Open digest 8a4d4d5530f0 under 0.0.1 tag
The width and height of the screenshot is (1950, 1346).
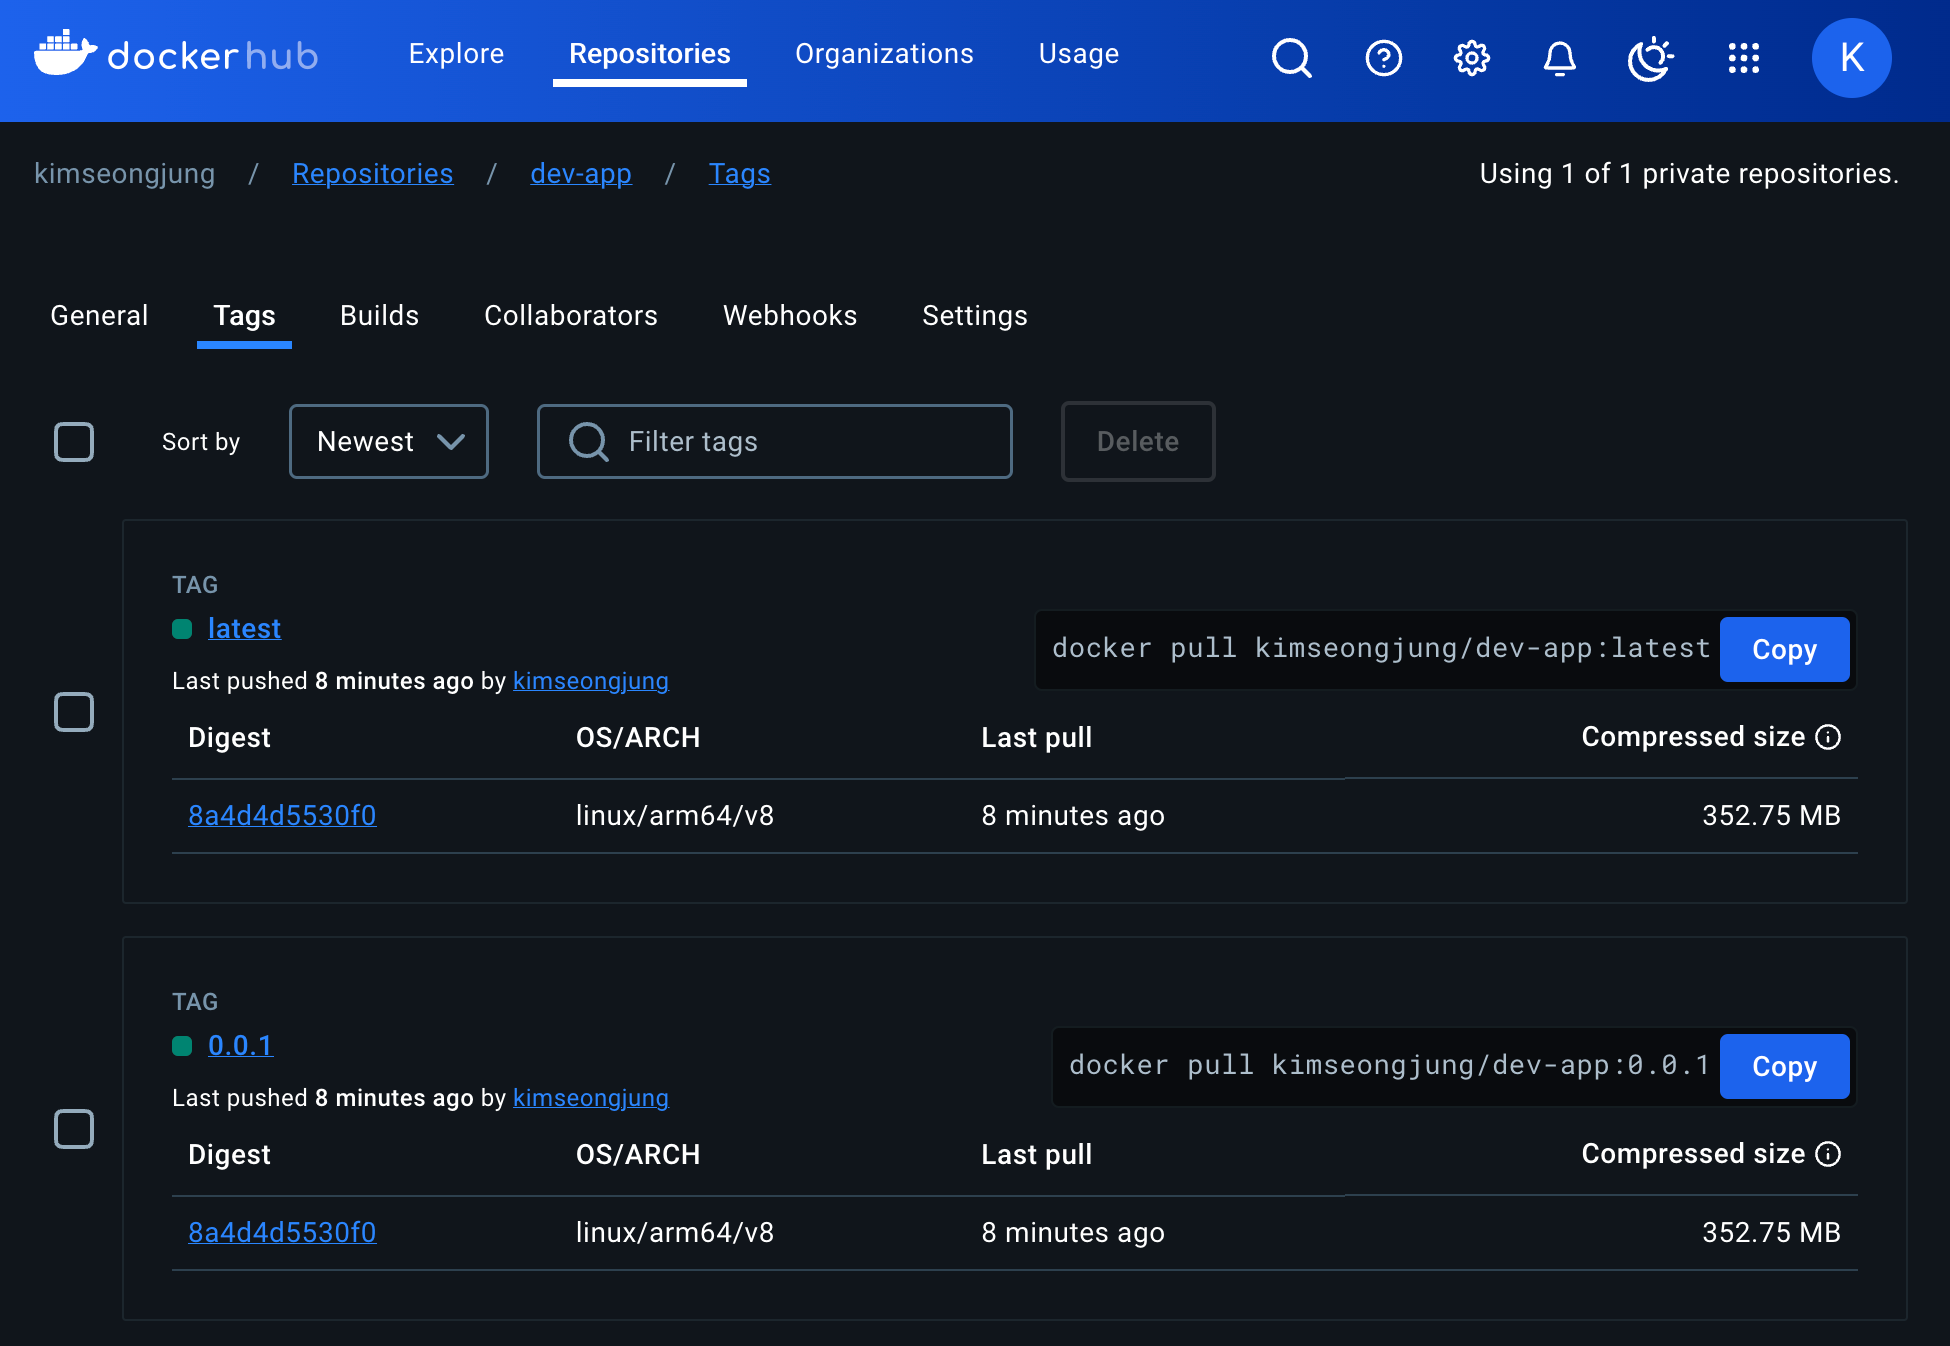coord(282,1232)
